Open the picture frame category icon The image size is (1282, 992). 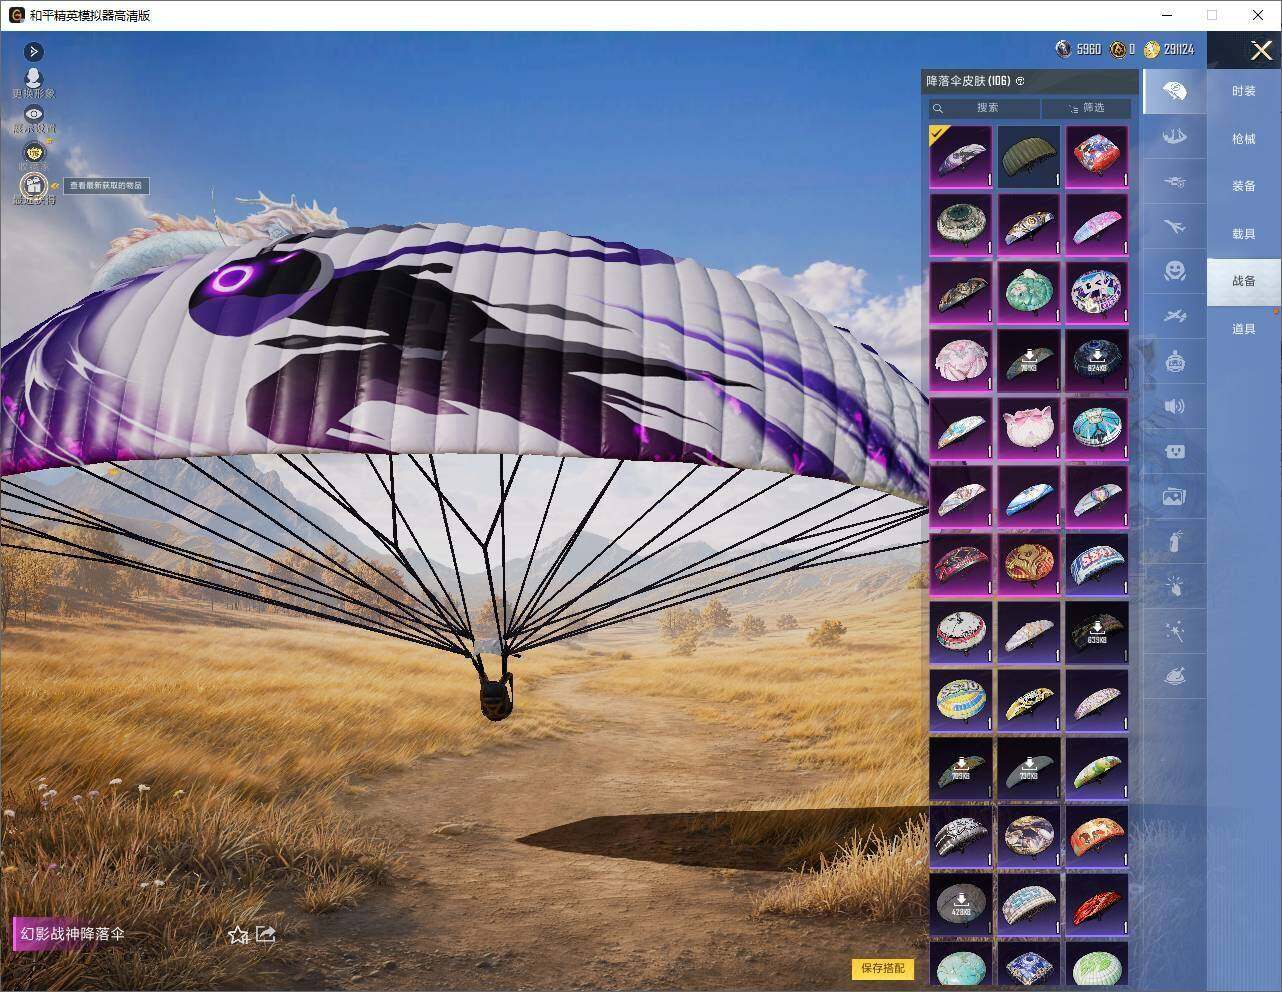click(1175, 496)
